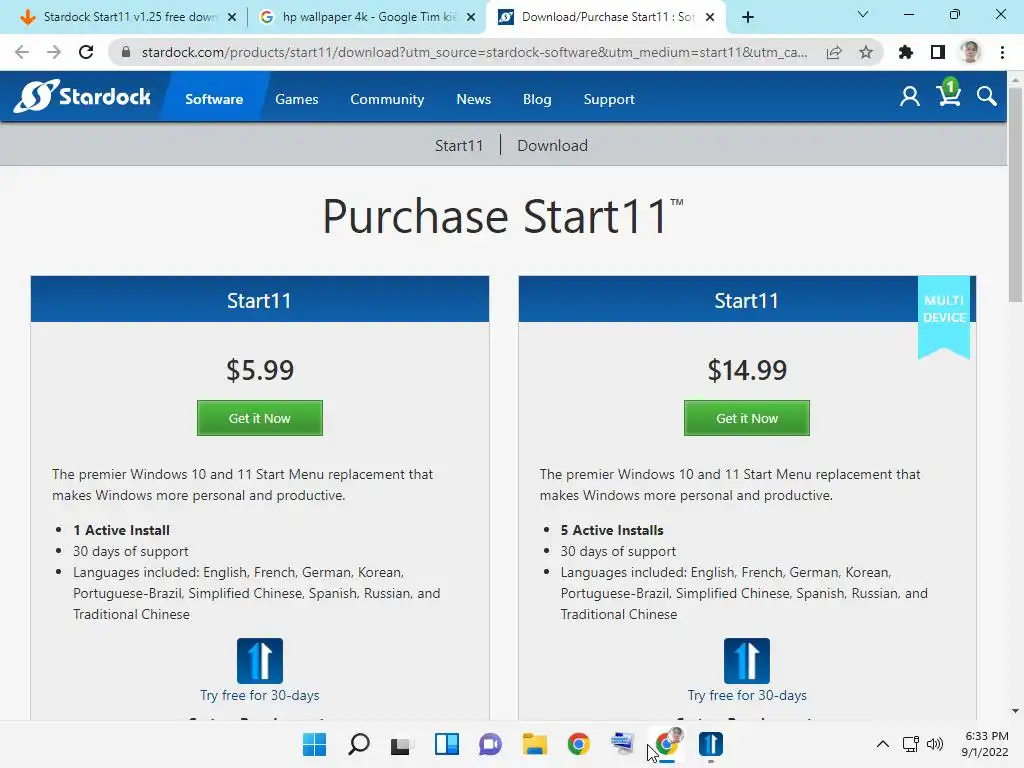
Task: Click the Start11 sub-navigation link
Action: [459, 145]
